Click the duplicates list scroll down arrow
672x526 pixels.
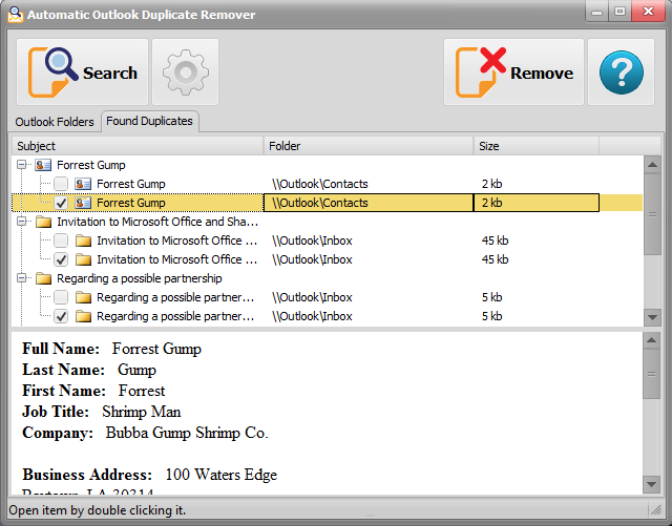pyautogui.click(x=652, y=318)
